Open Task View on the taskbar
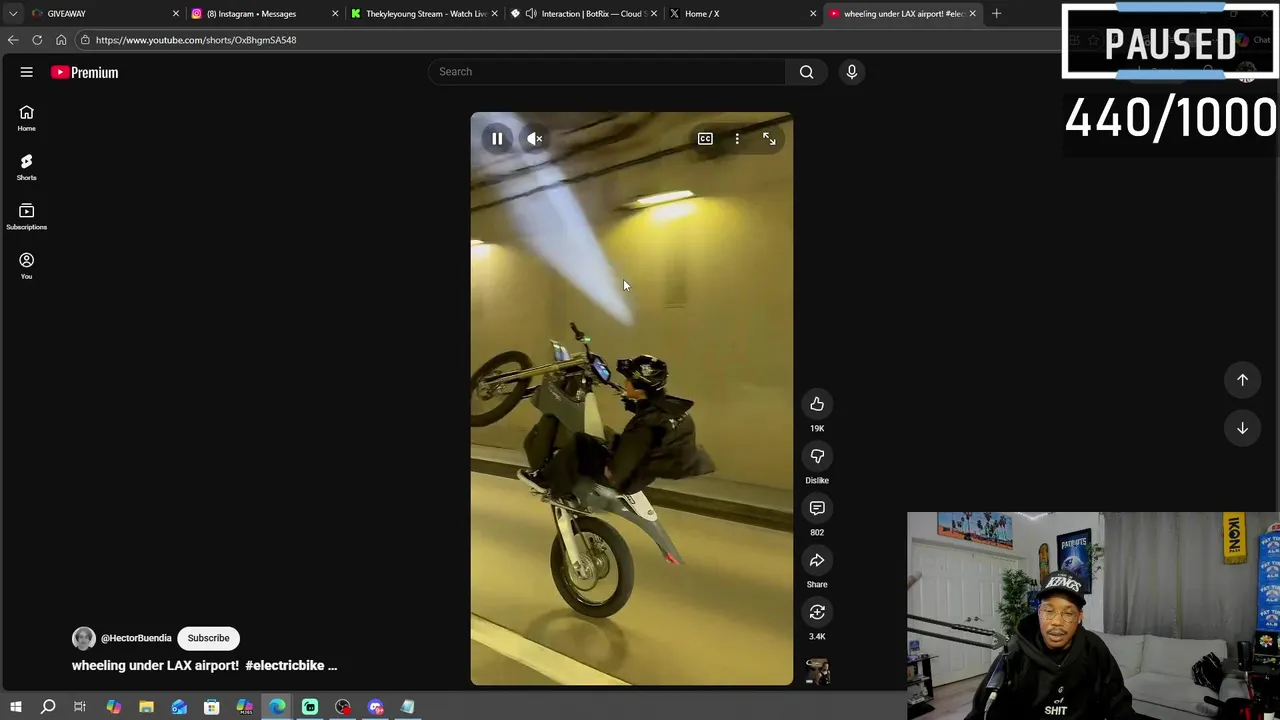1280x720 pixels. click(x=80, y=707)
